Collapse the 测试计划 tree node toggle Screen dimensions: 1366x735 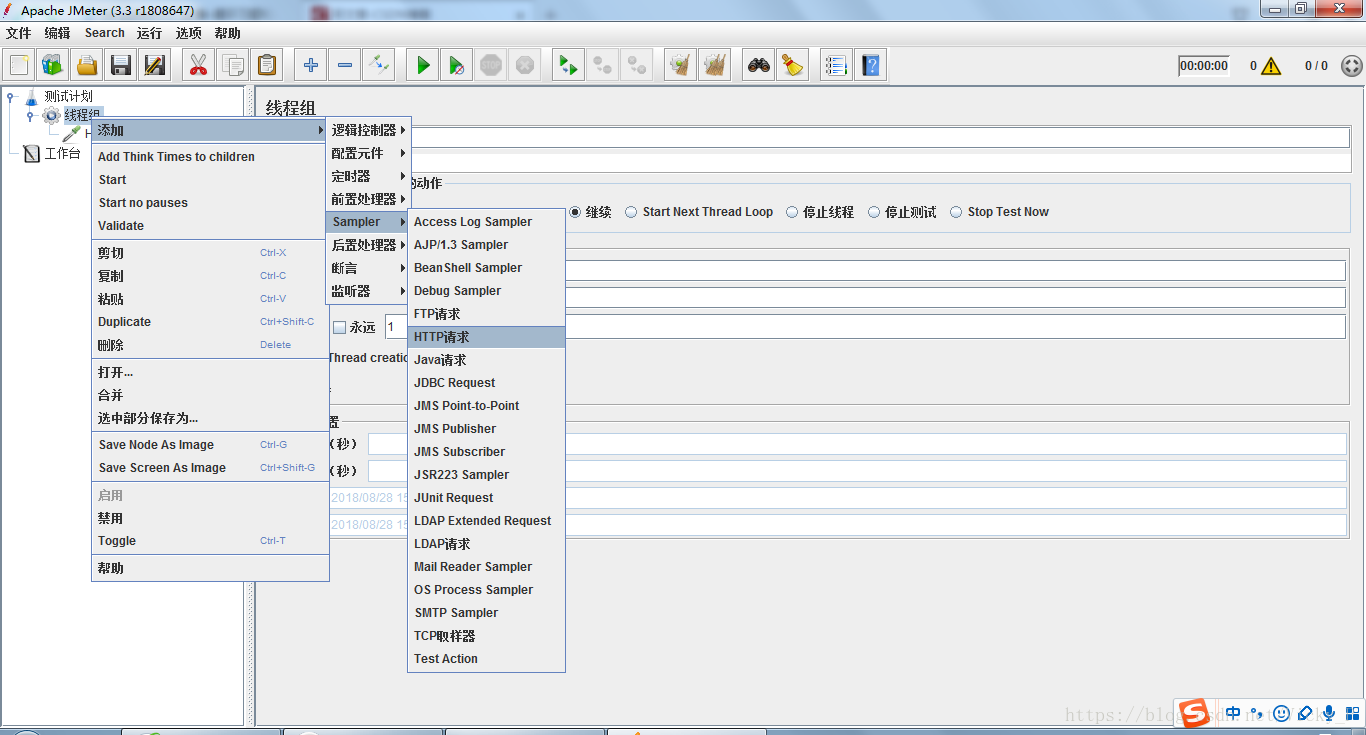[11, 97]
